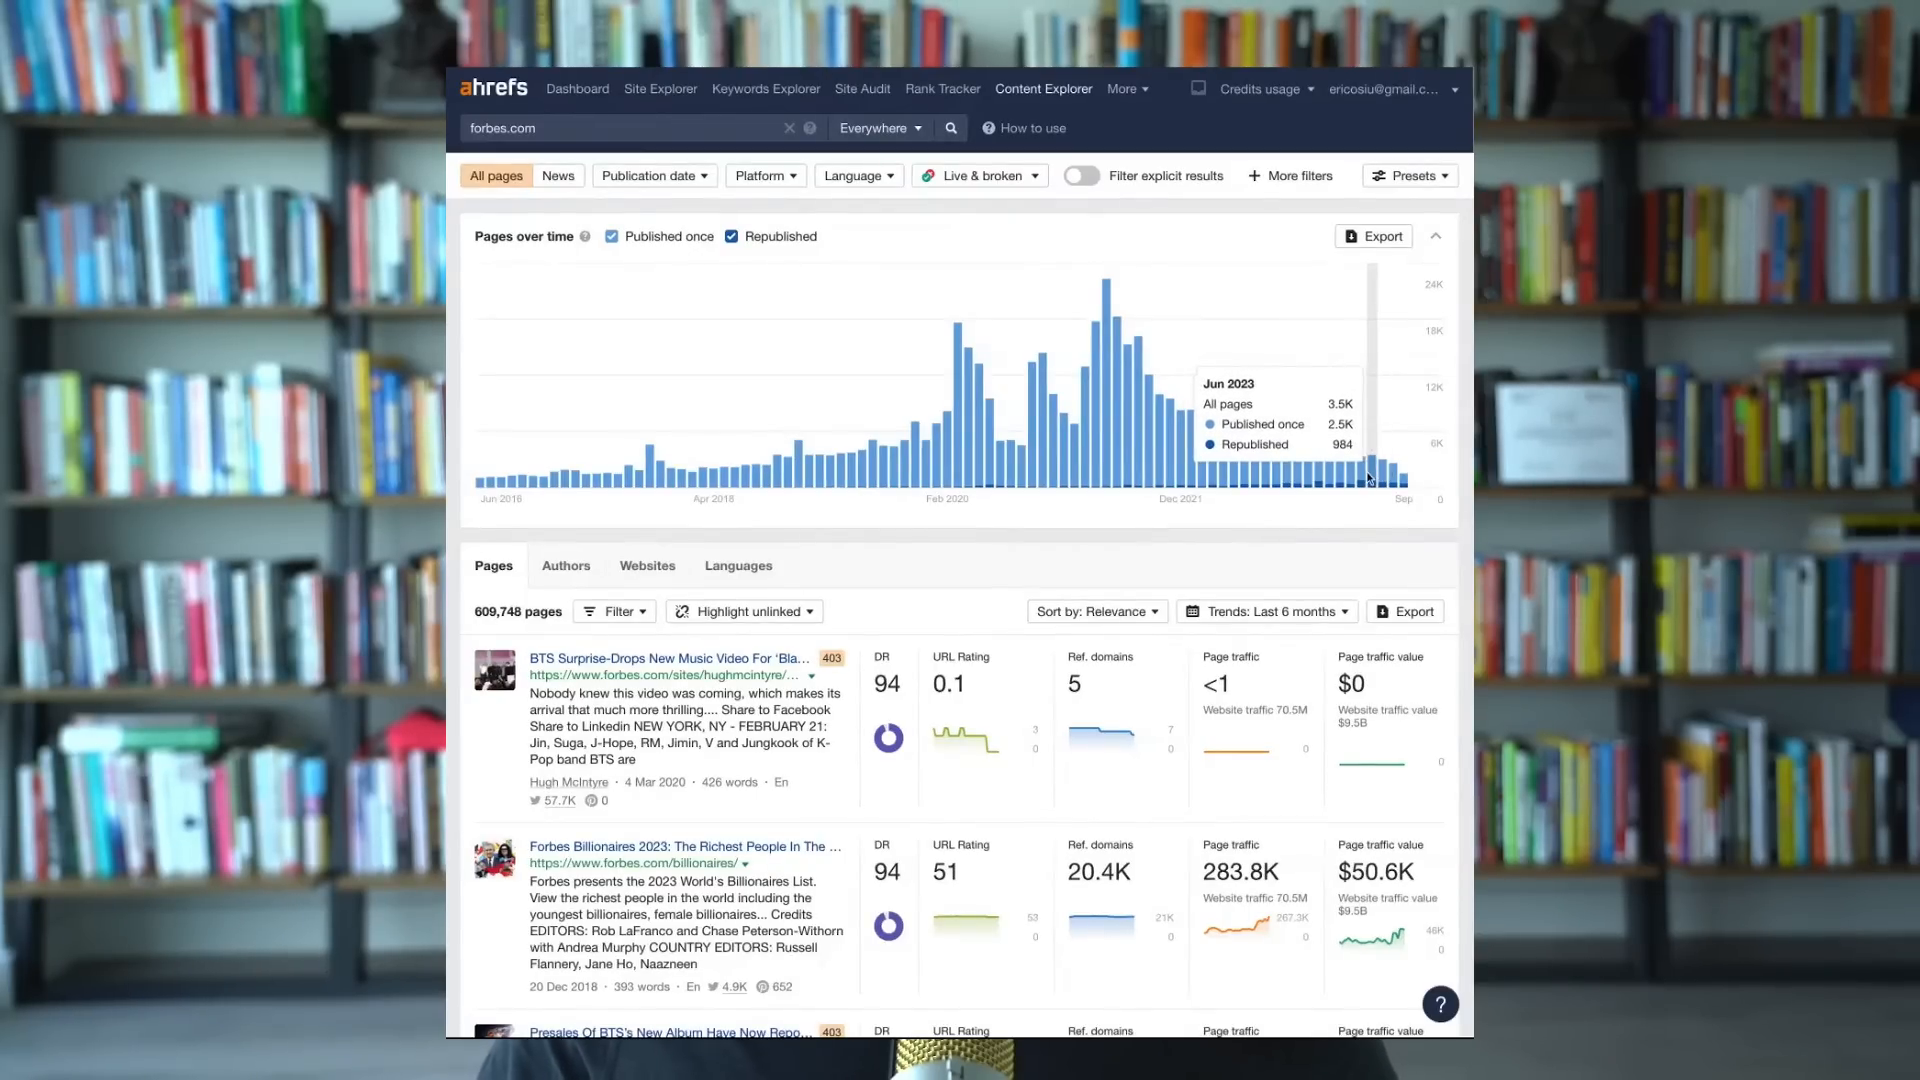Viewport: 1920px width, 1080px height.
Task: Open Platform dropdown
Action: coord(766,175)
